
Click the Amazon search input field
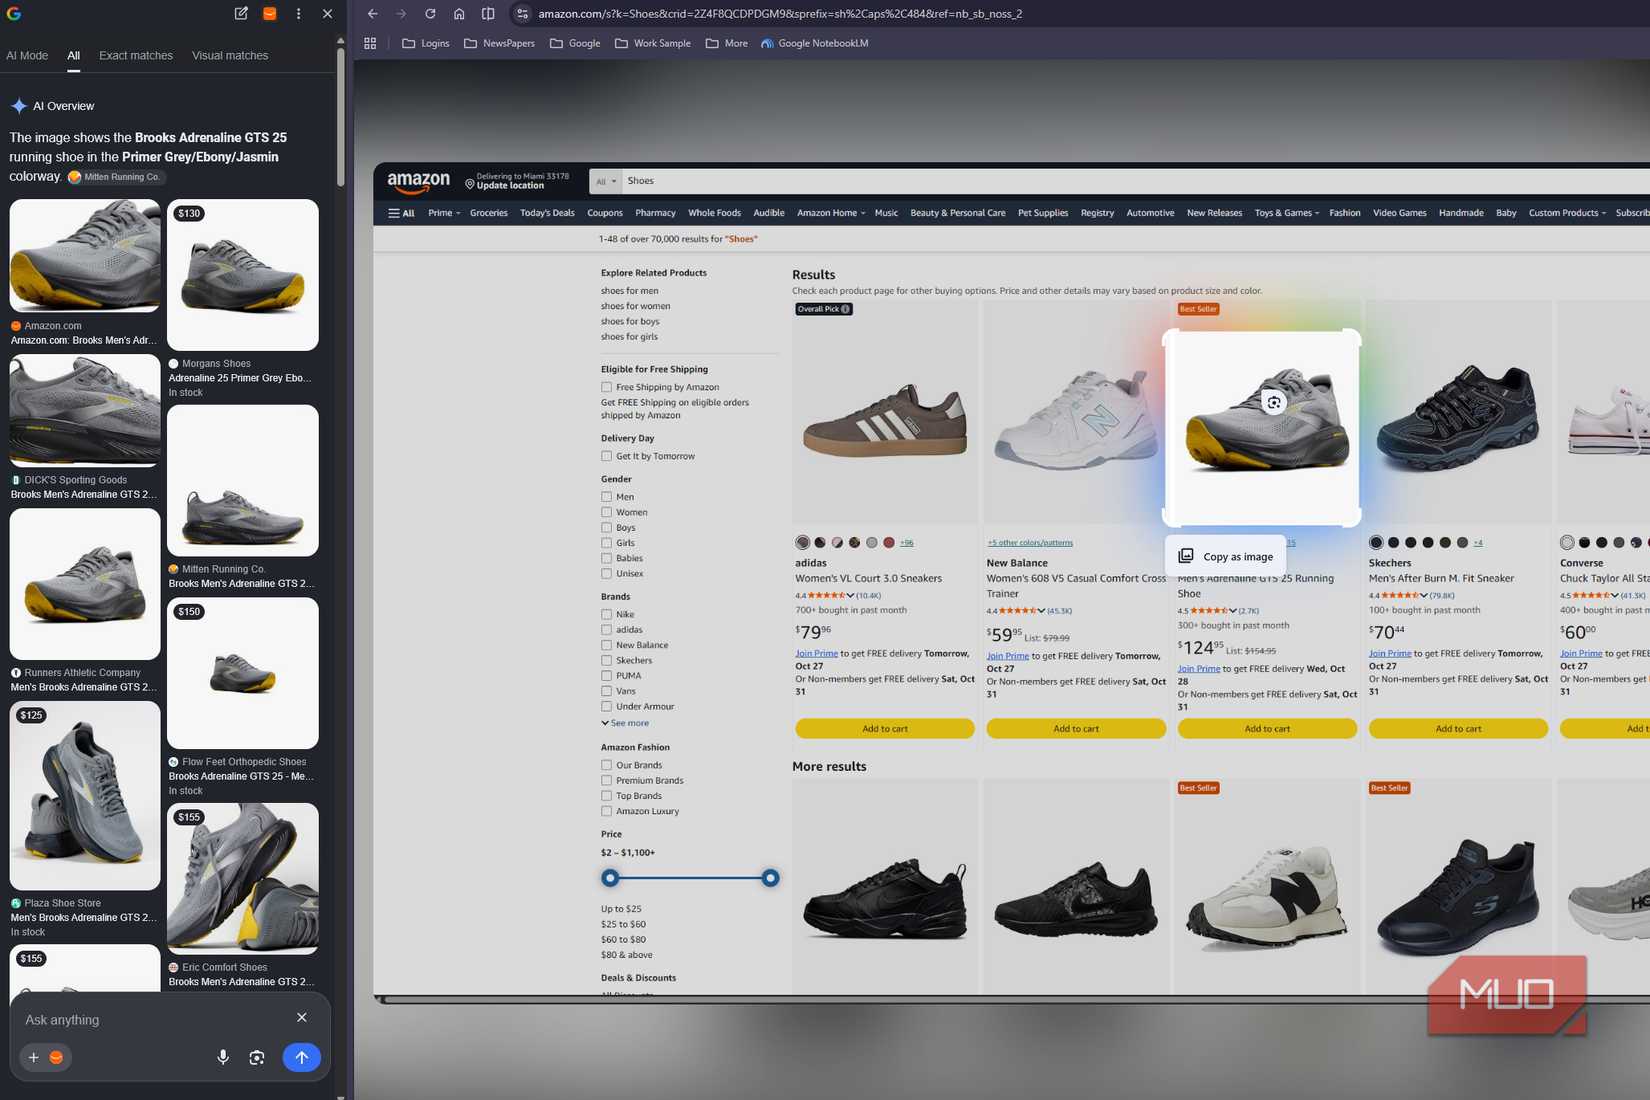click(x=1135, y=181)
